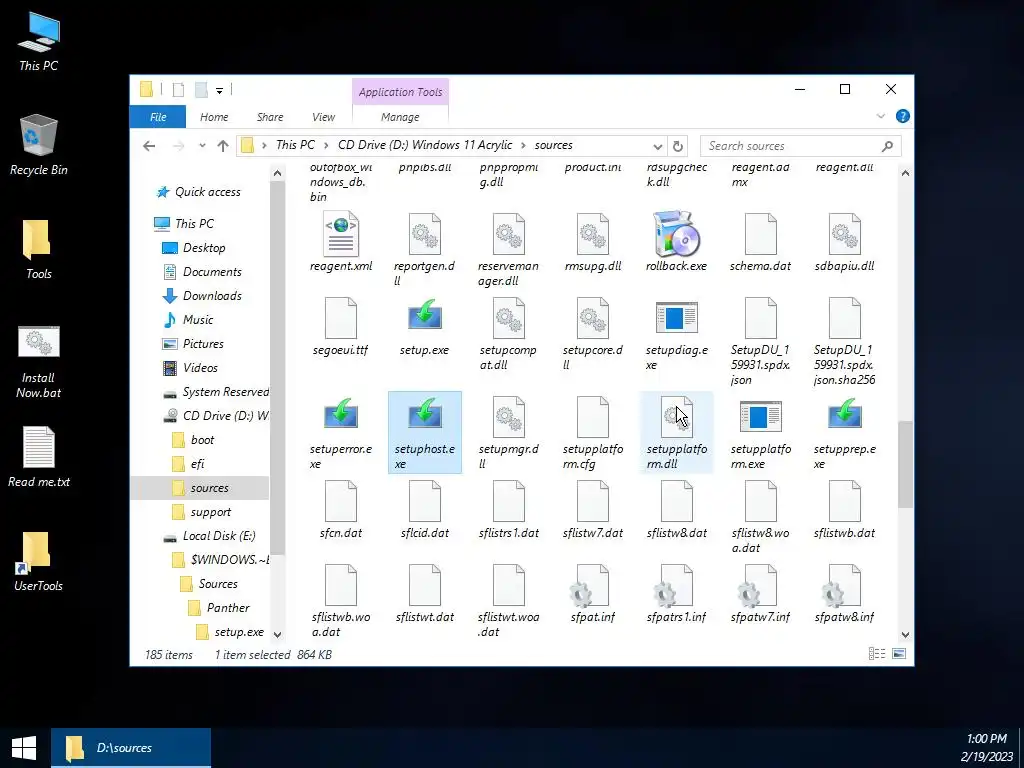Select Local Disk (E:) in tree

pyautogui.click(x=210, y=536)
